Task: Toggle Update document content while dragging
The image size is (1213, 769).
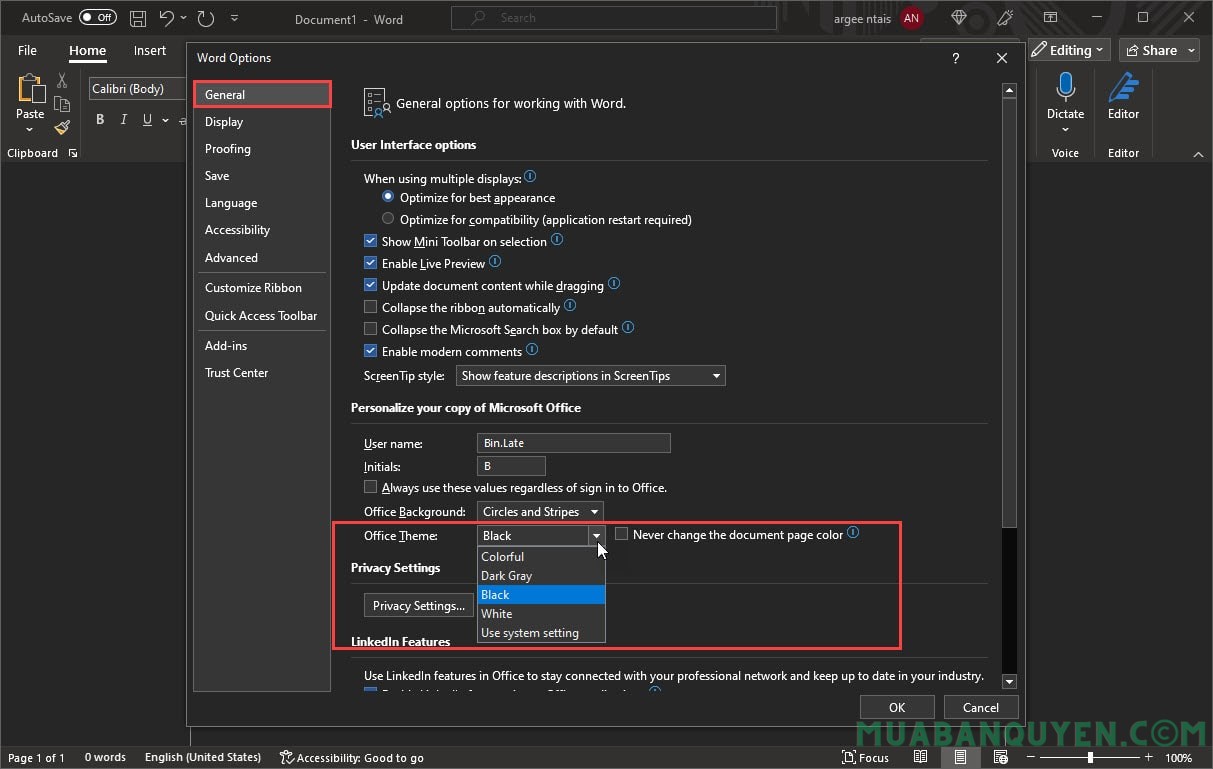Action: 371,285
